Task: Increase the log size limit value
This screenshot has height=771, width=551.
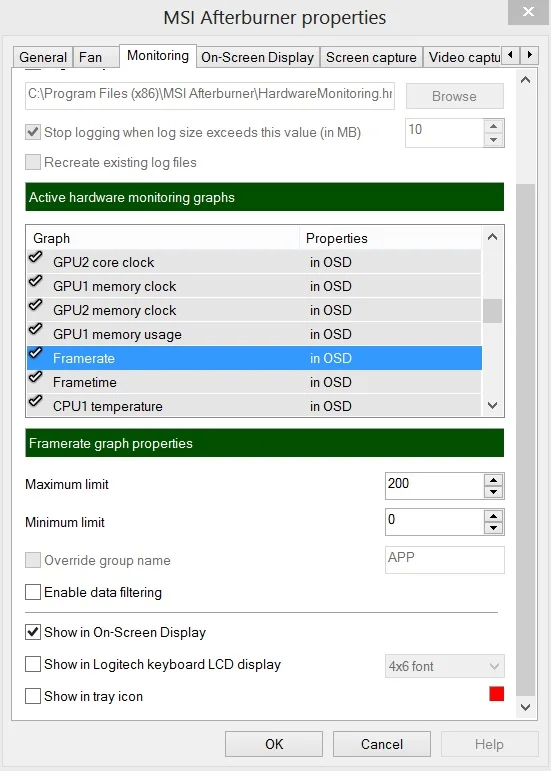Action: (493, 126)
